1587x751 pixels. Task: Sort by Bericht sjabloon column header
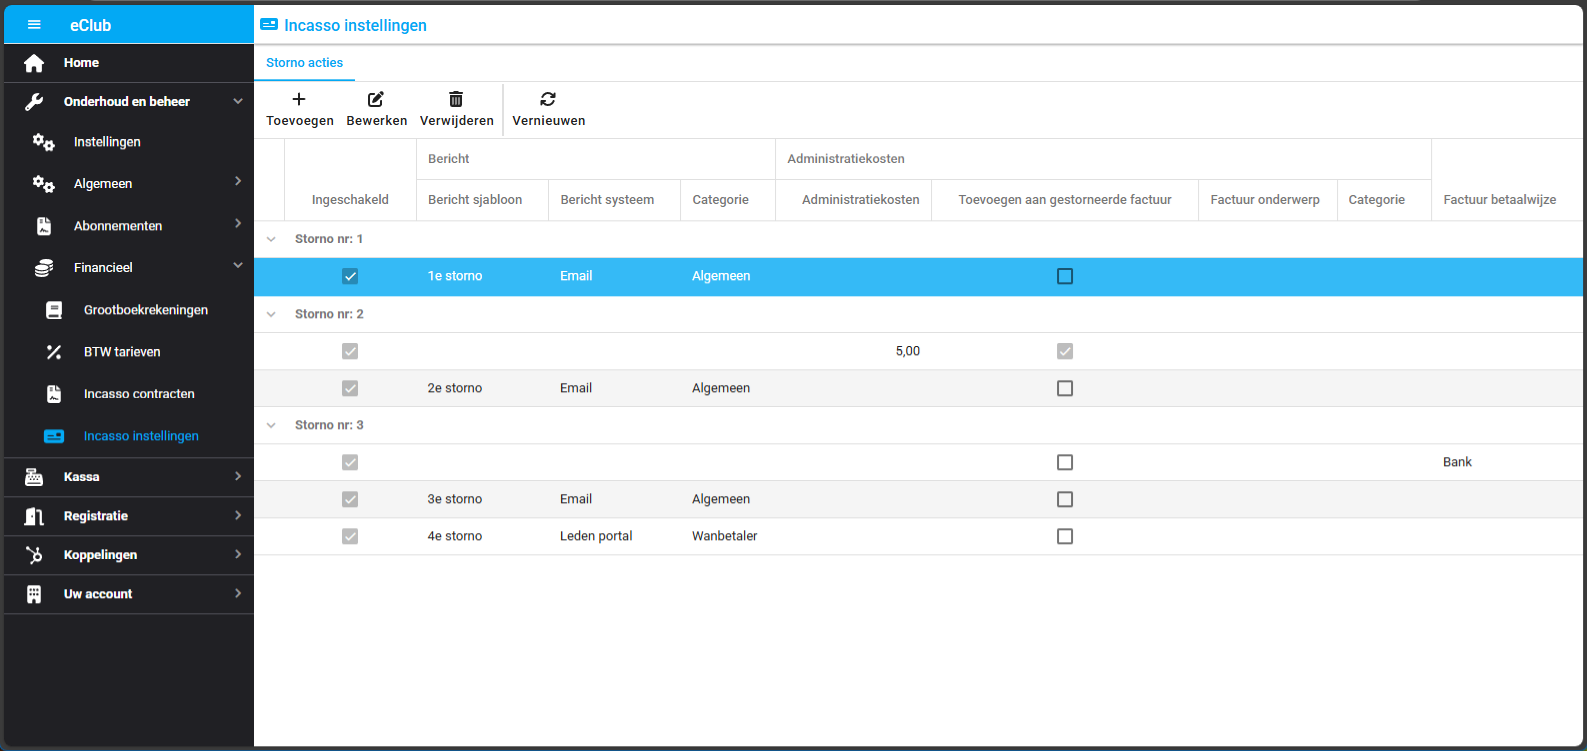[x=475, y=200]
